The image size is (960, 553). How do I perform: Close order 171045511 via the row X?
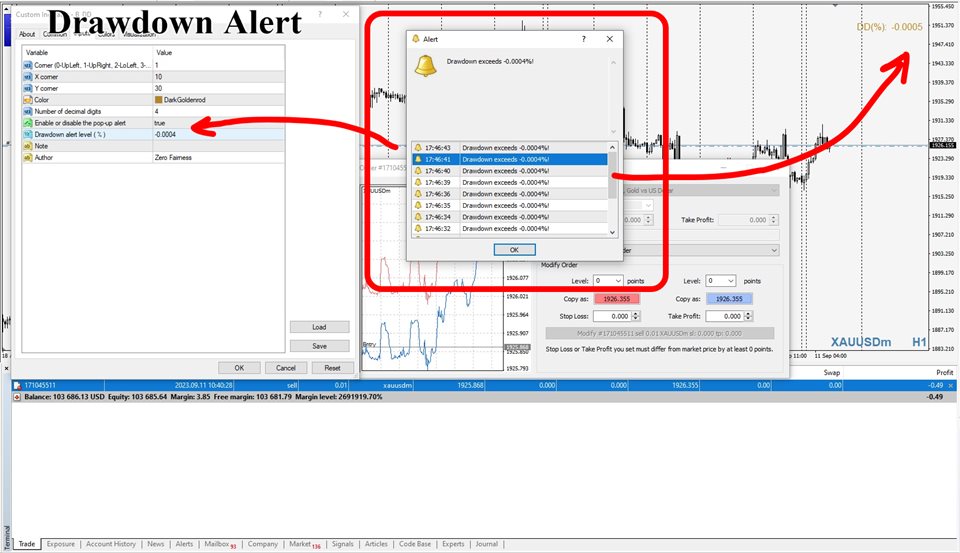951,385
